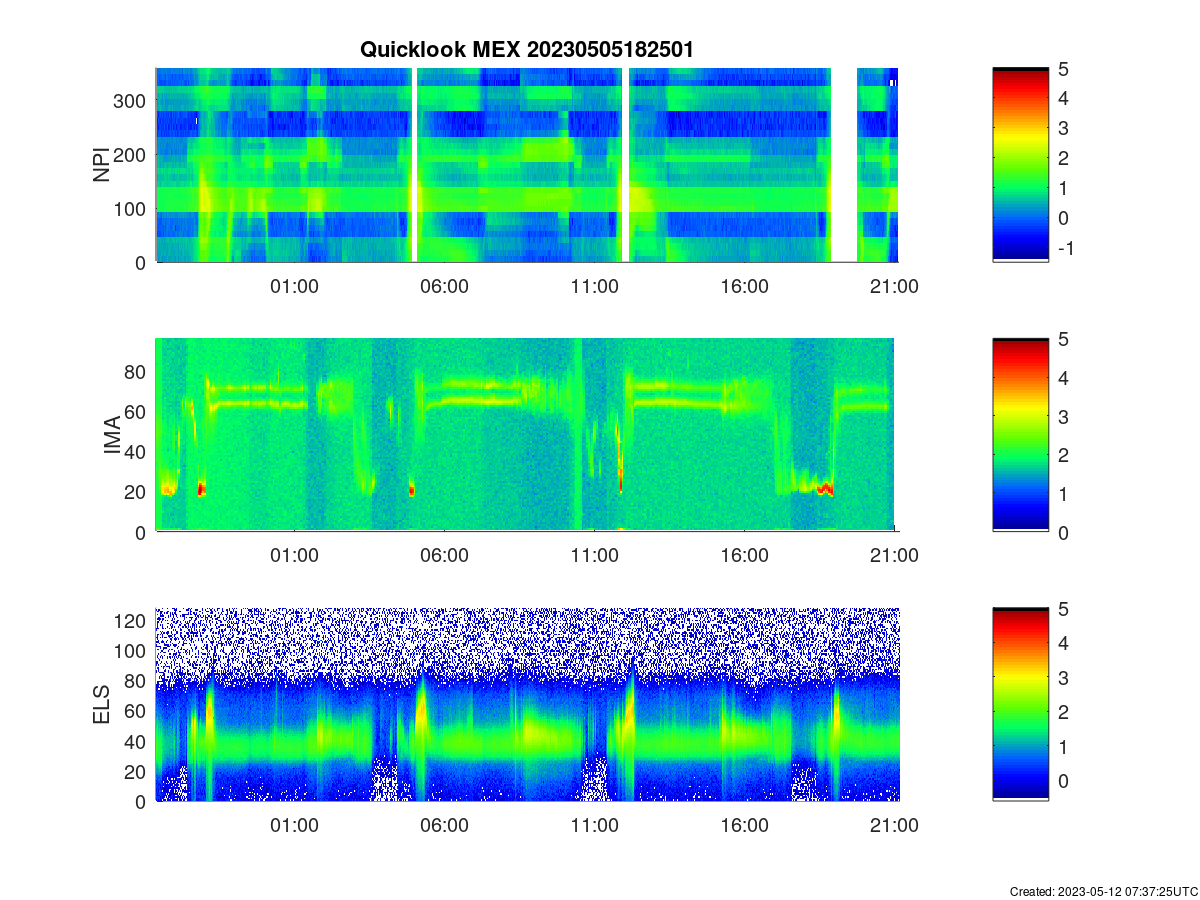
Task: Click the 40 tick on IMA y-axis
Action: click(136, 452)
